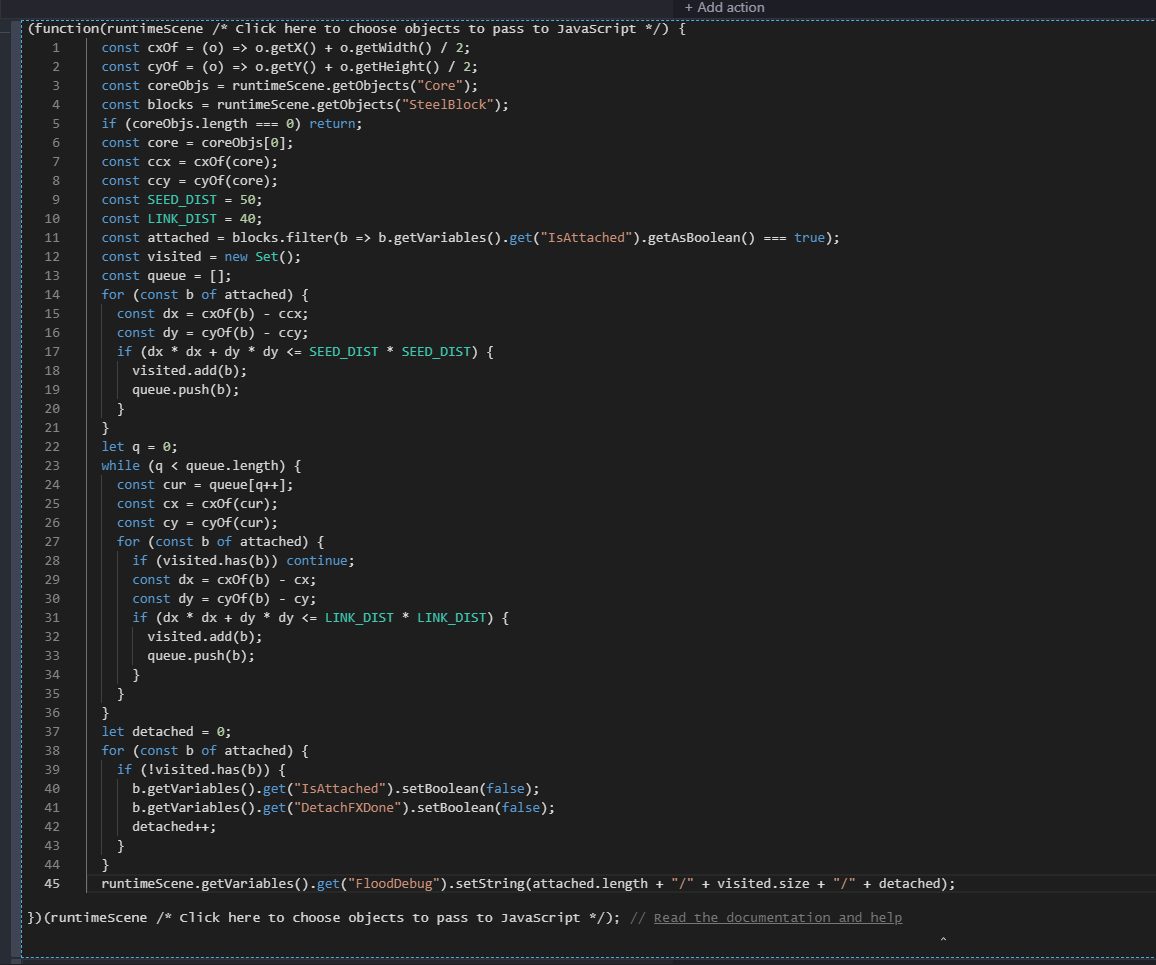Click the line "let q = 0;"
The image size is (1156, 965).
139,447
